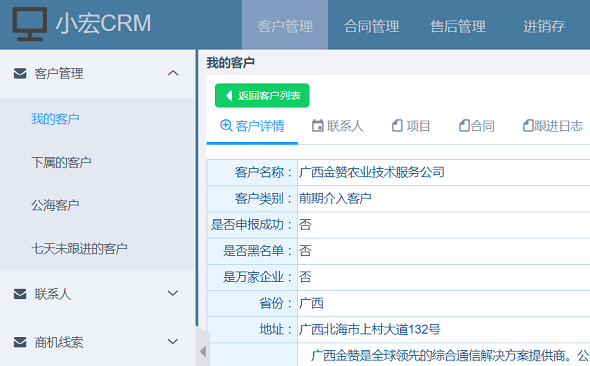Click the 我的客户 page heading
590x366 pixels.
click(231, 62)
